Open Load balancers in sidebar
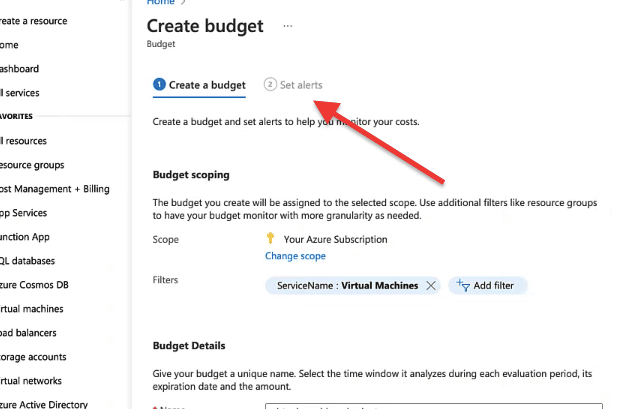This screenshot has height=409, width=623. 28,333
